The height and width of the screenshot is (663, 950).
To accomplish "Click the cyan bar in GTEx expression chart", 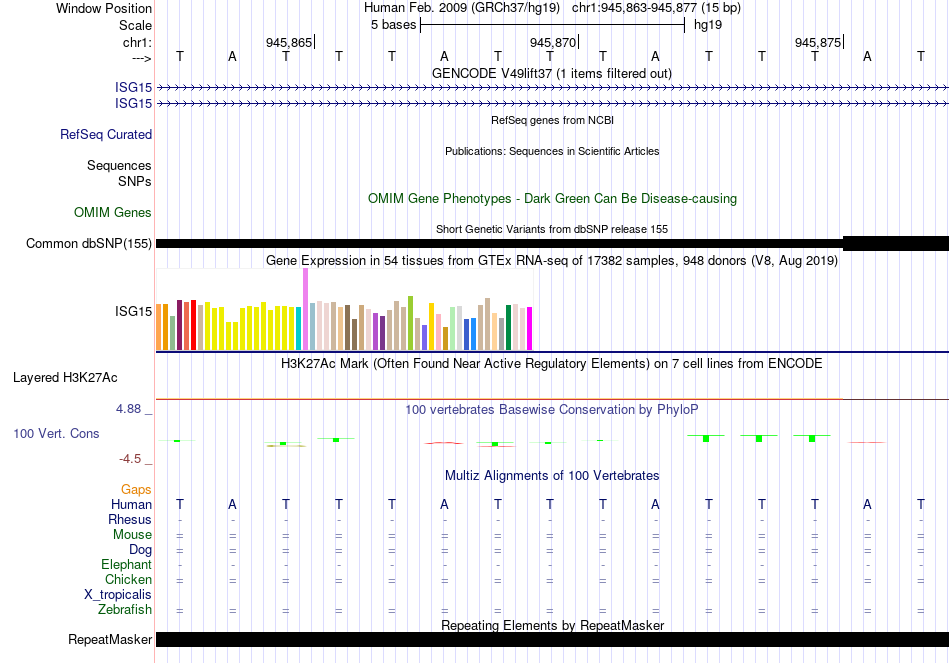I will click(299, 328).
